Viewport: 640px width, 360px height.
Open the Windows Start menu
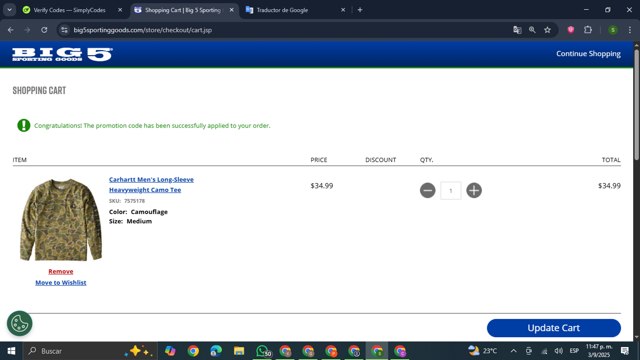pos(11,351)
